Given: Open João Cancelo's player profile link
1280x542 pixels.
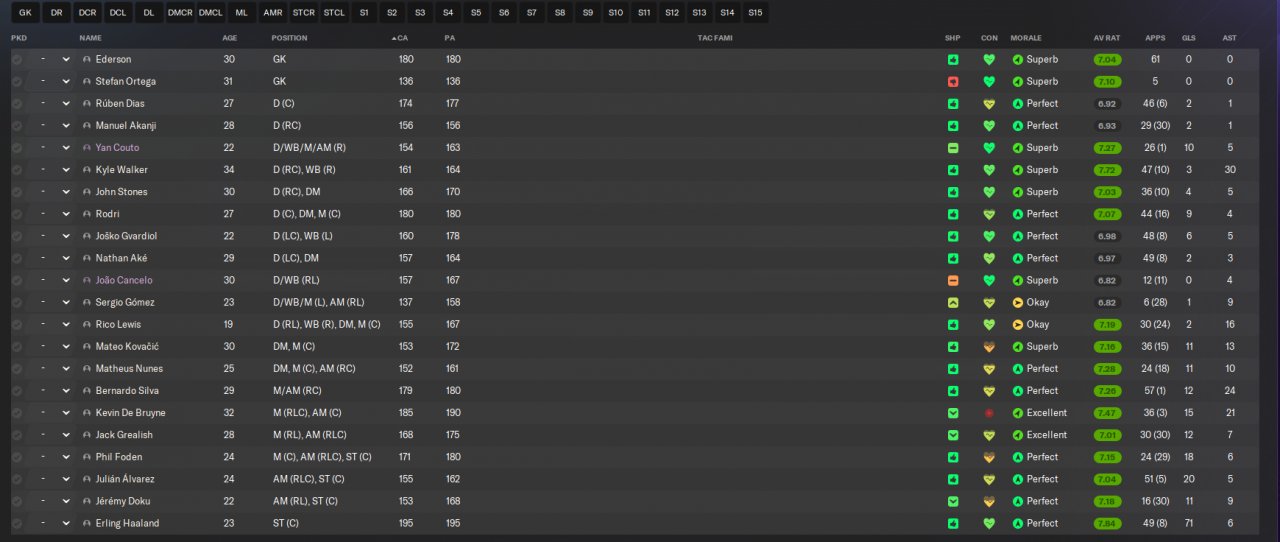Looking at the screenshot, I should point(124,280).
